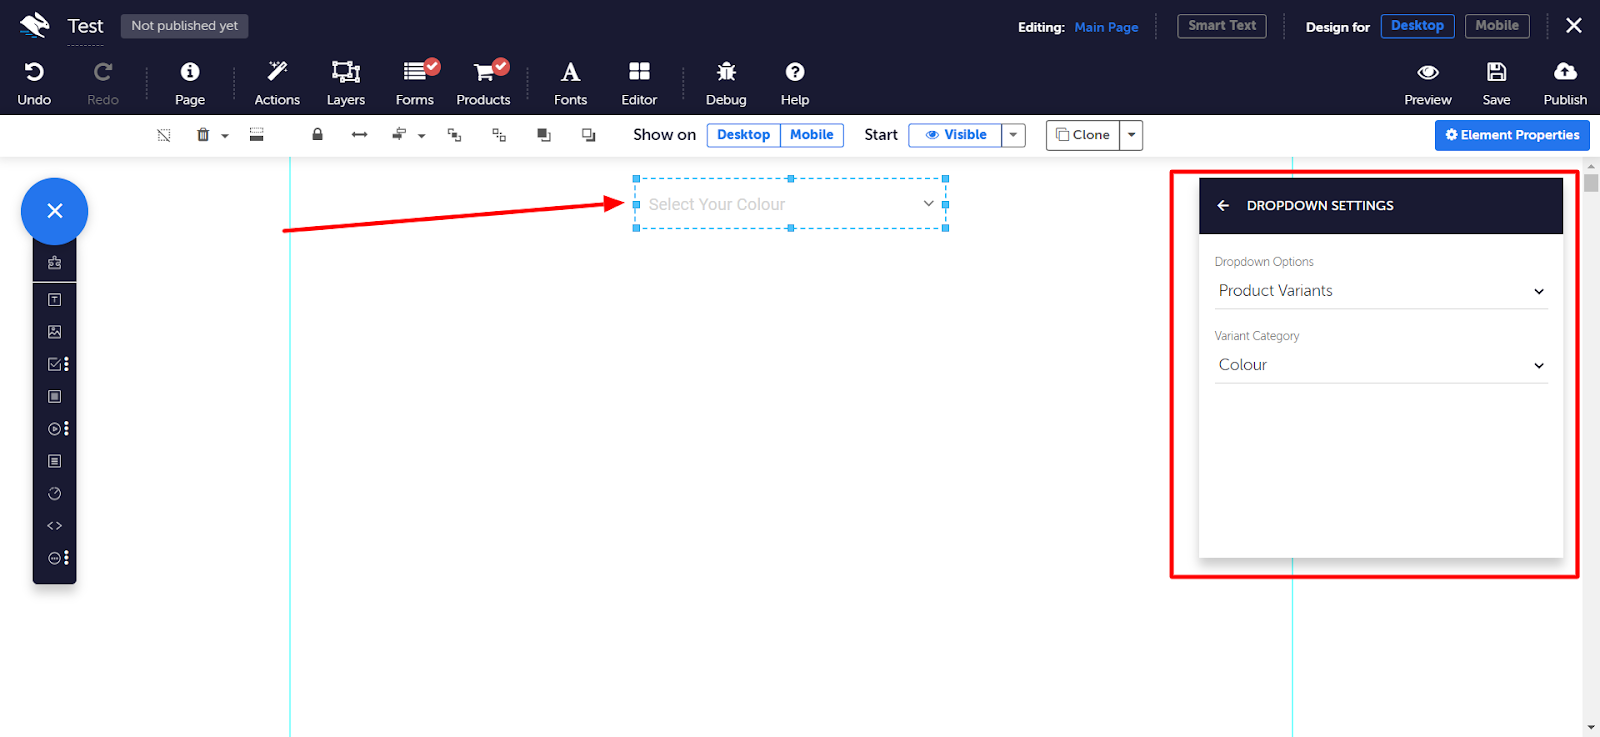Preview the page with eye icon
This screenshot has width=1600, height=737.
click(1428, 83)
